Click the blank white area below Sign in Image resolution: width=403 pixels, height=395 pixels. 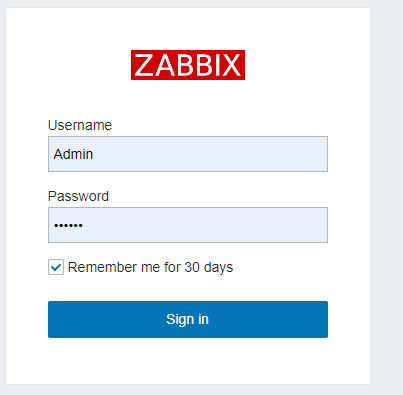pyautogui.click(x=188, y=361)
